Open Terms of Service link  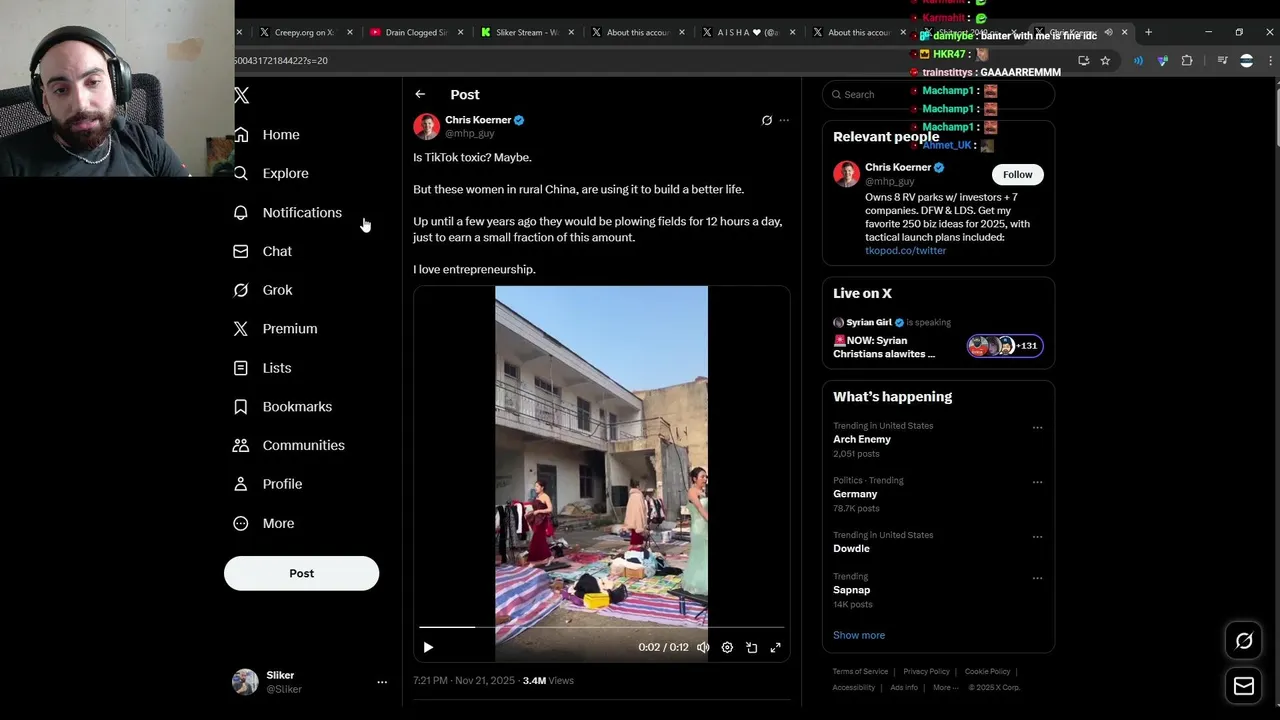pyautogui.click(x=860, y=672)
